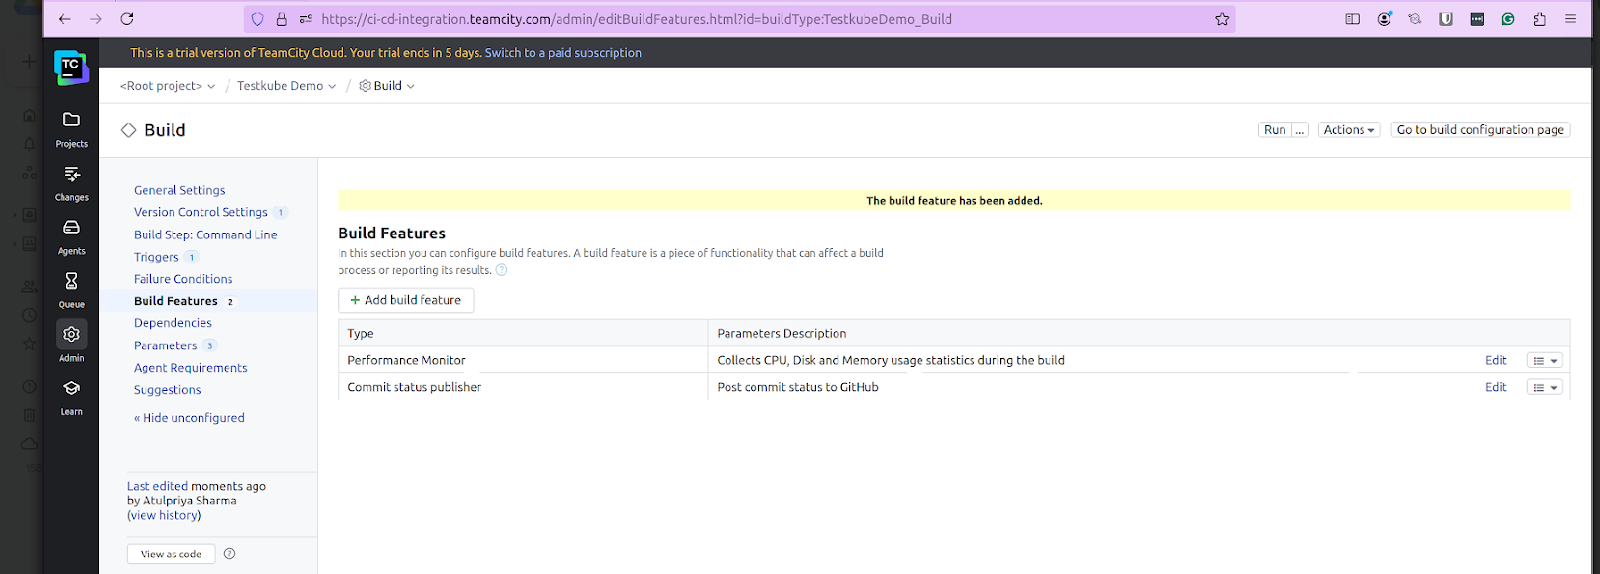Edit the Commit status publisher feature
1600x574 pixels.
coord(1496,388)
